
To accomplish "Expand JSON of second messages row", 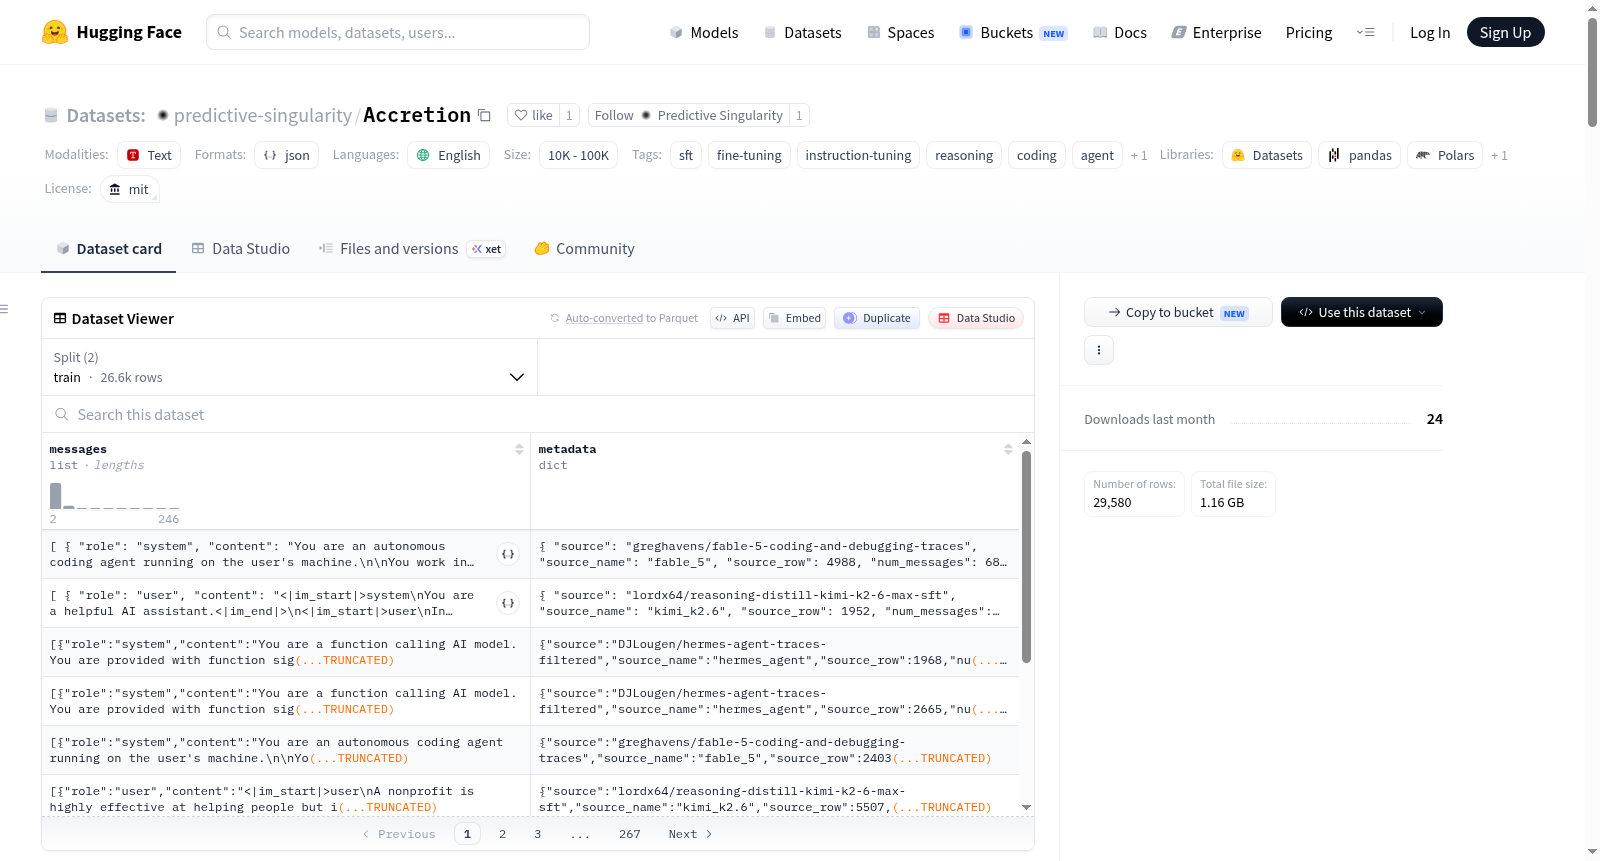I will tap(508, 603).
